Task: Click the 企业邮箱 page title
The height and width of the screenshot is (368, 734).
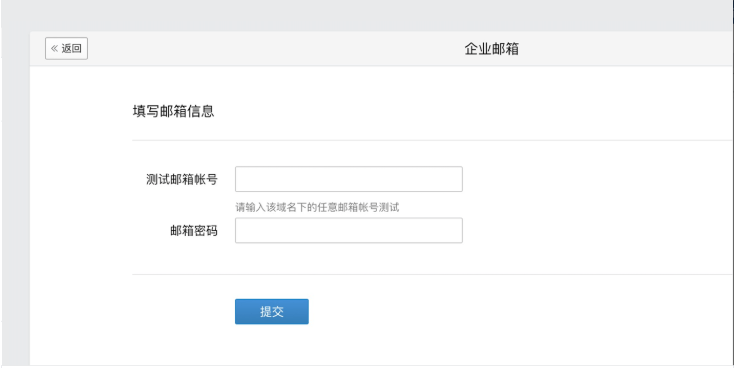Action: point(492,49)
